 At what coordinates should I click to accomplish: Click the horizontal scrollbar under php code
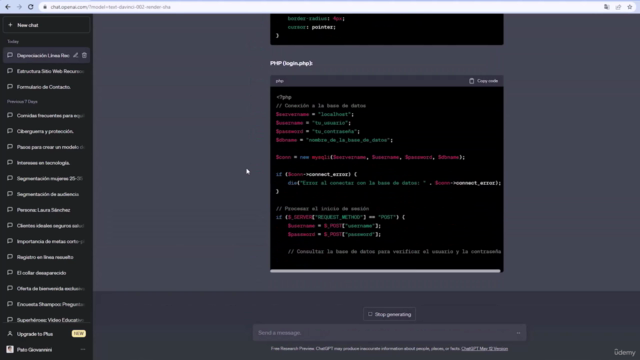click(x=385, y=271)
